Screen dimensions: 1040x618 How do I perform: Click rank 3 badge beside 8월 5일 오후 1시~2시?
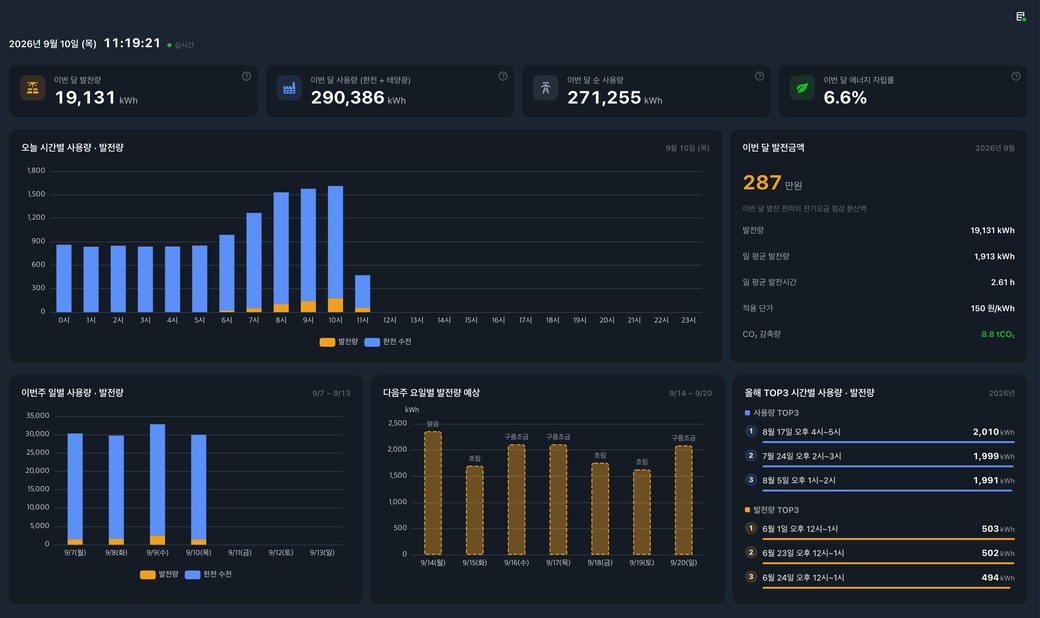[x=751, y=480]
